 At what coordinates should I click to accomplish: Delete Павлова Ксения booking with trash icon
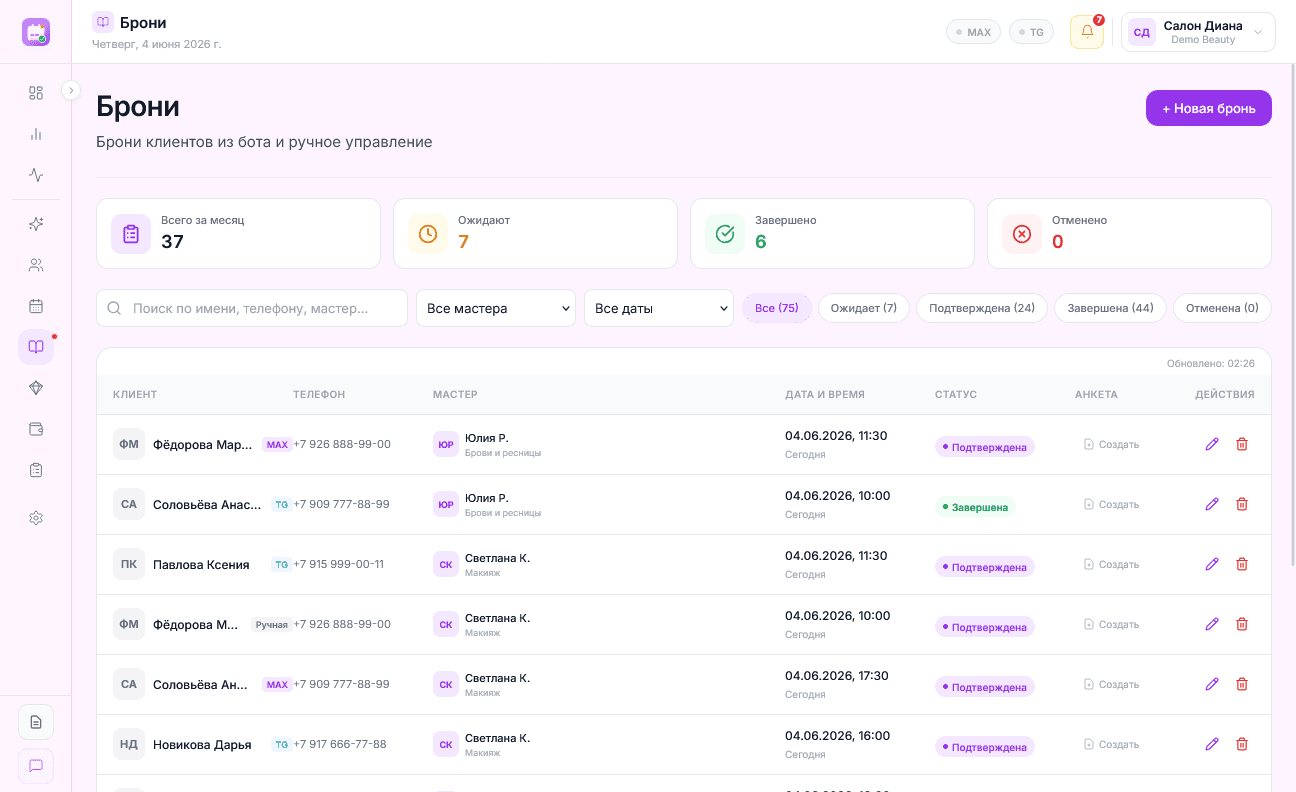point(1242,564)
